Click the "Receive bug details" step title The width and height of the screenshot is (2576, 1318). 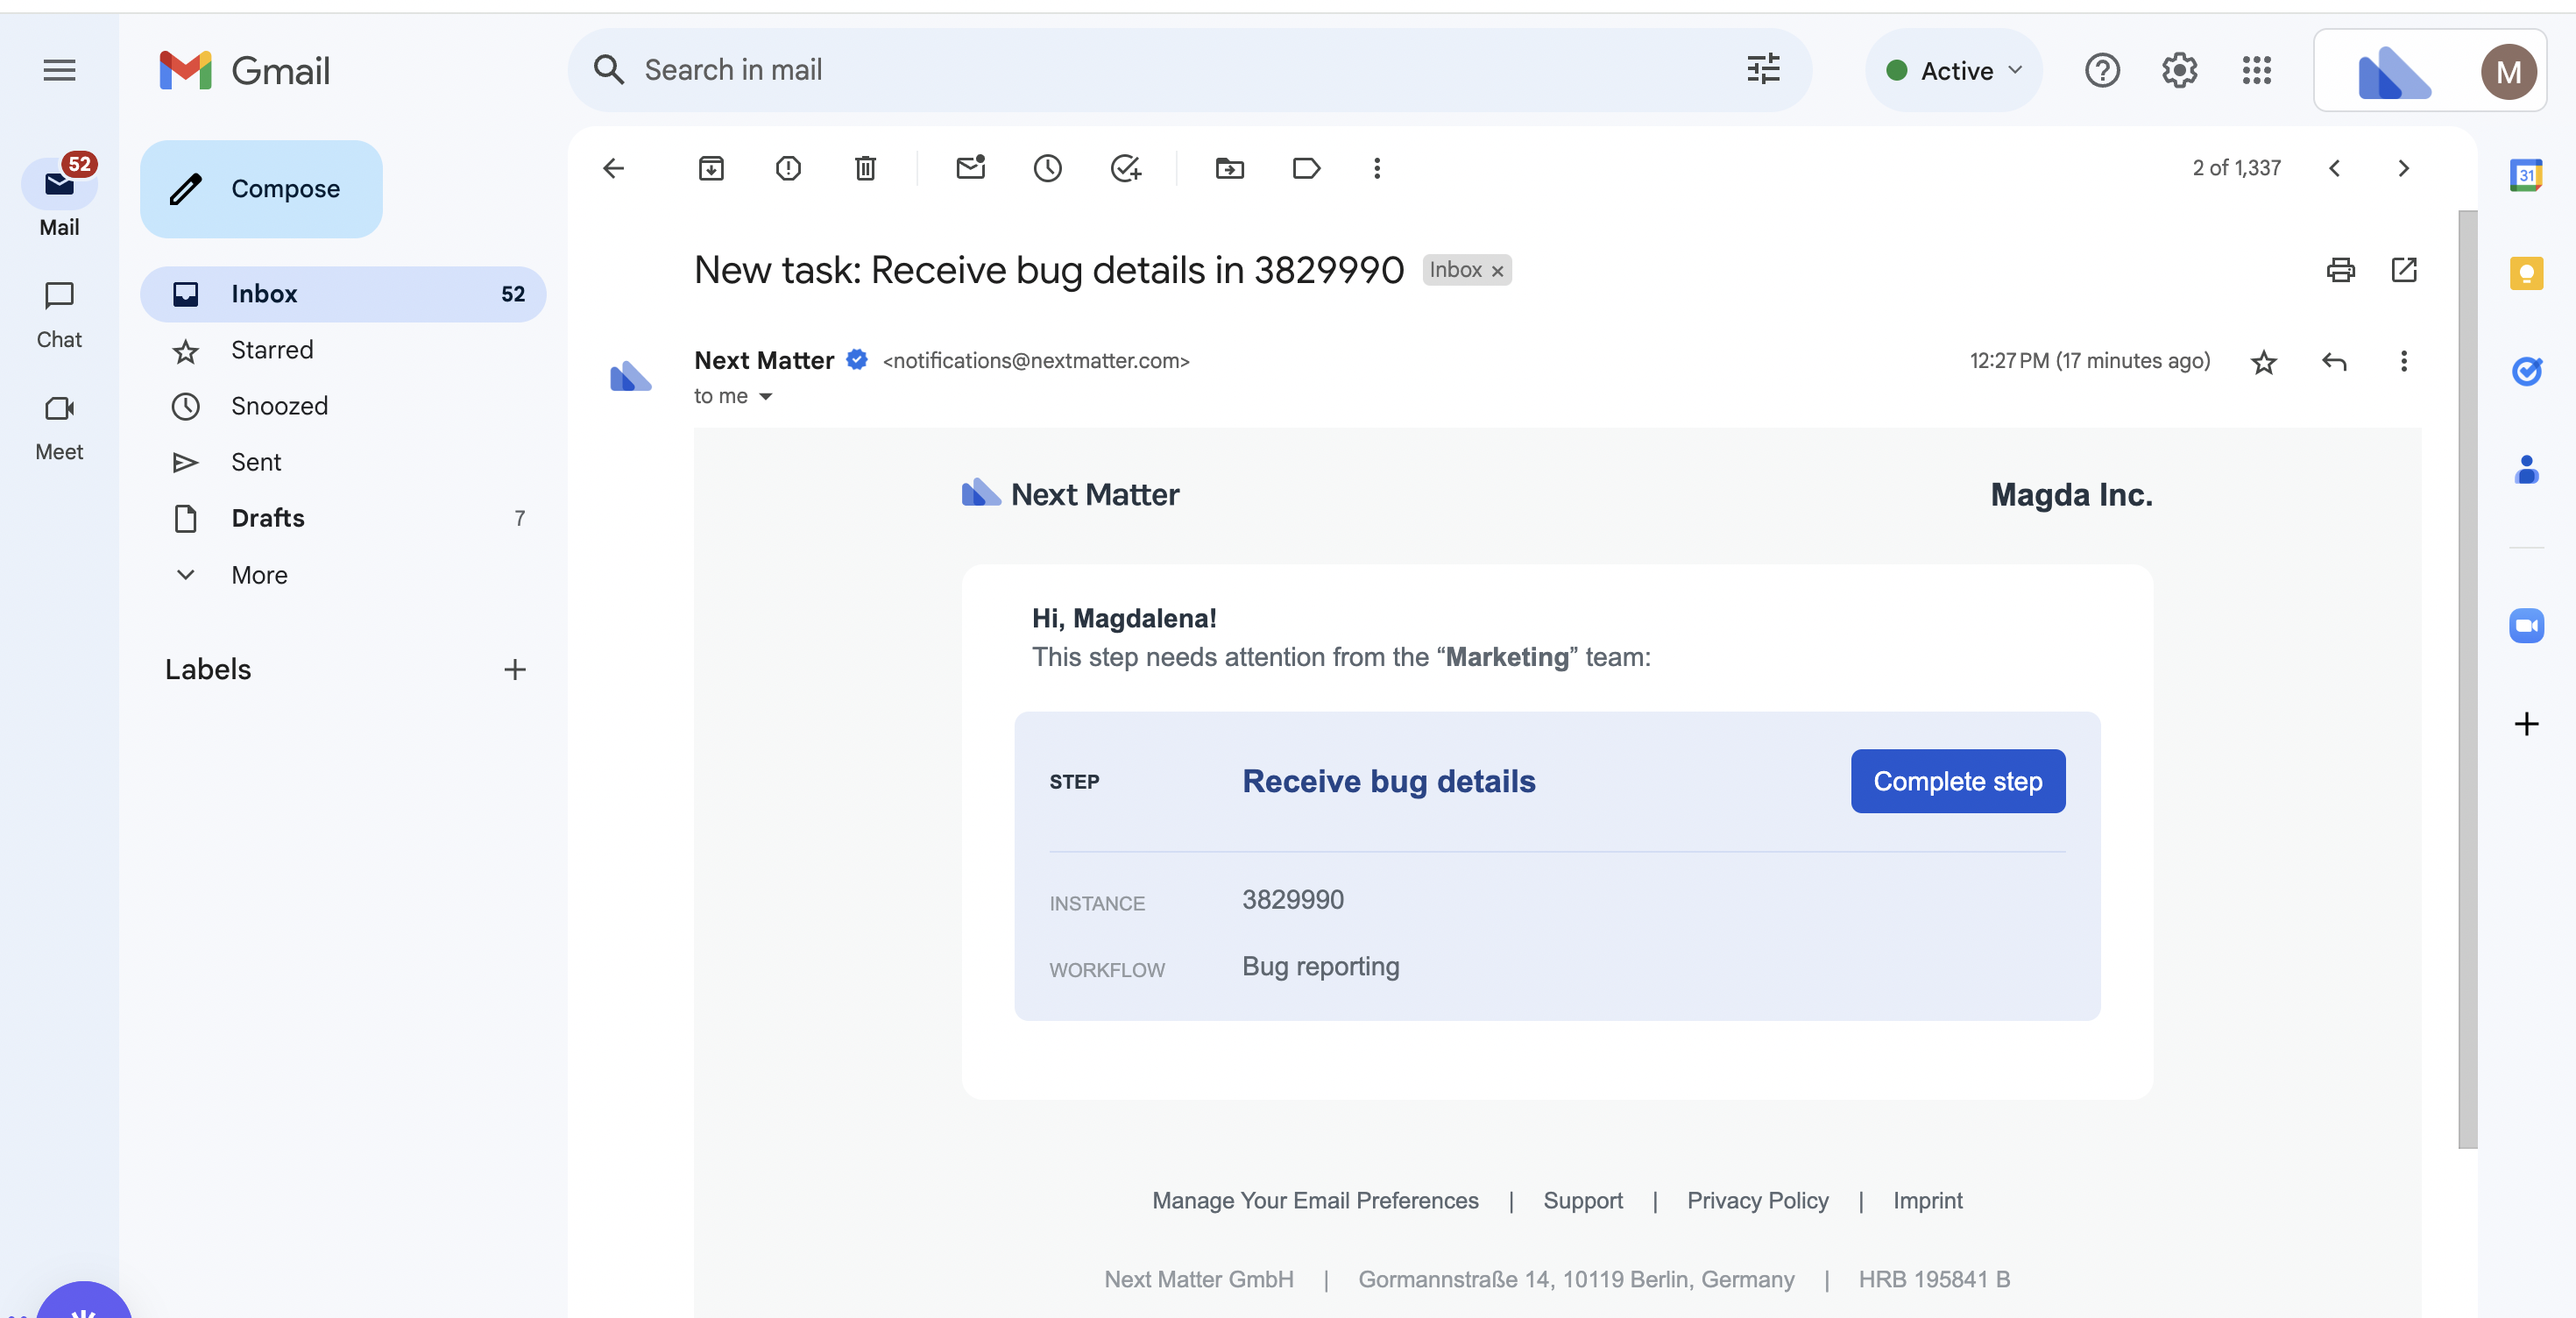point(1388,781)
